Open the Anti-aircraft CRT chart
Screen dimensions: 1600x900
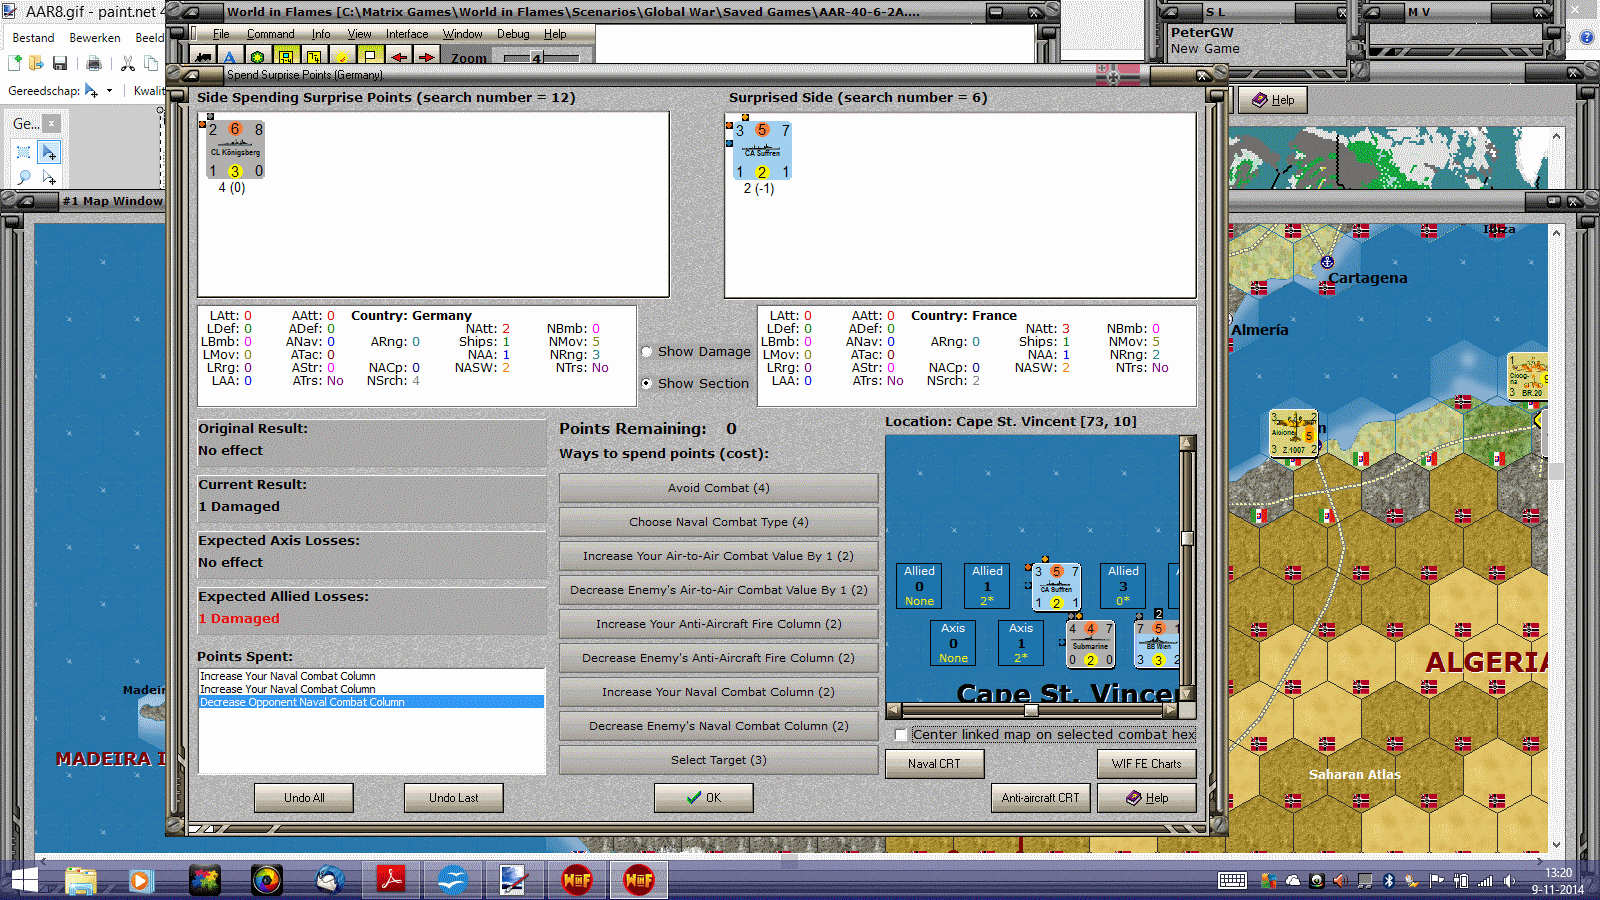coord(1041,798)
